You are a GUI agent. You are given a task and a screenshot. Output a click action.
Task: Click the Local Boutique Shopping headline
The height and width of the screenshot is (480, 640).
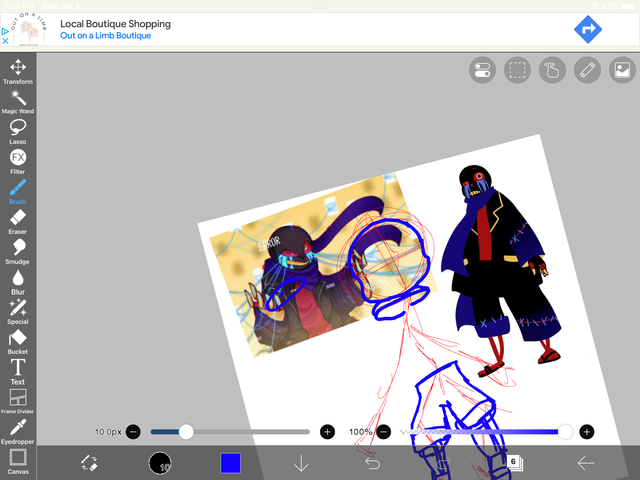[x=116, y=24]
